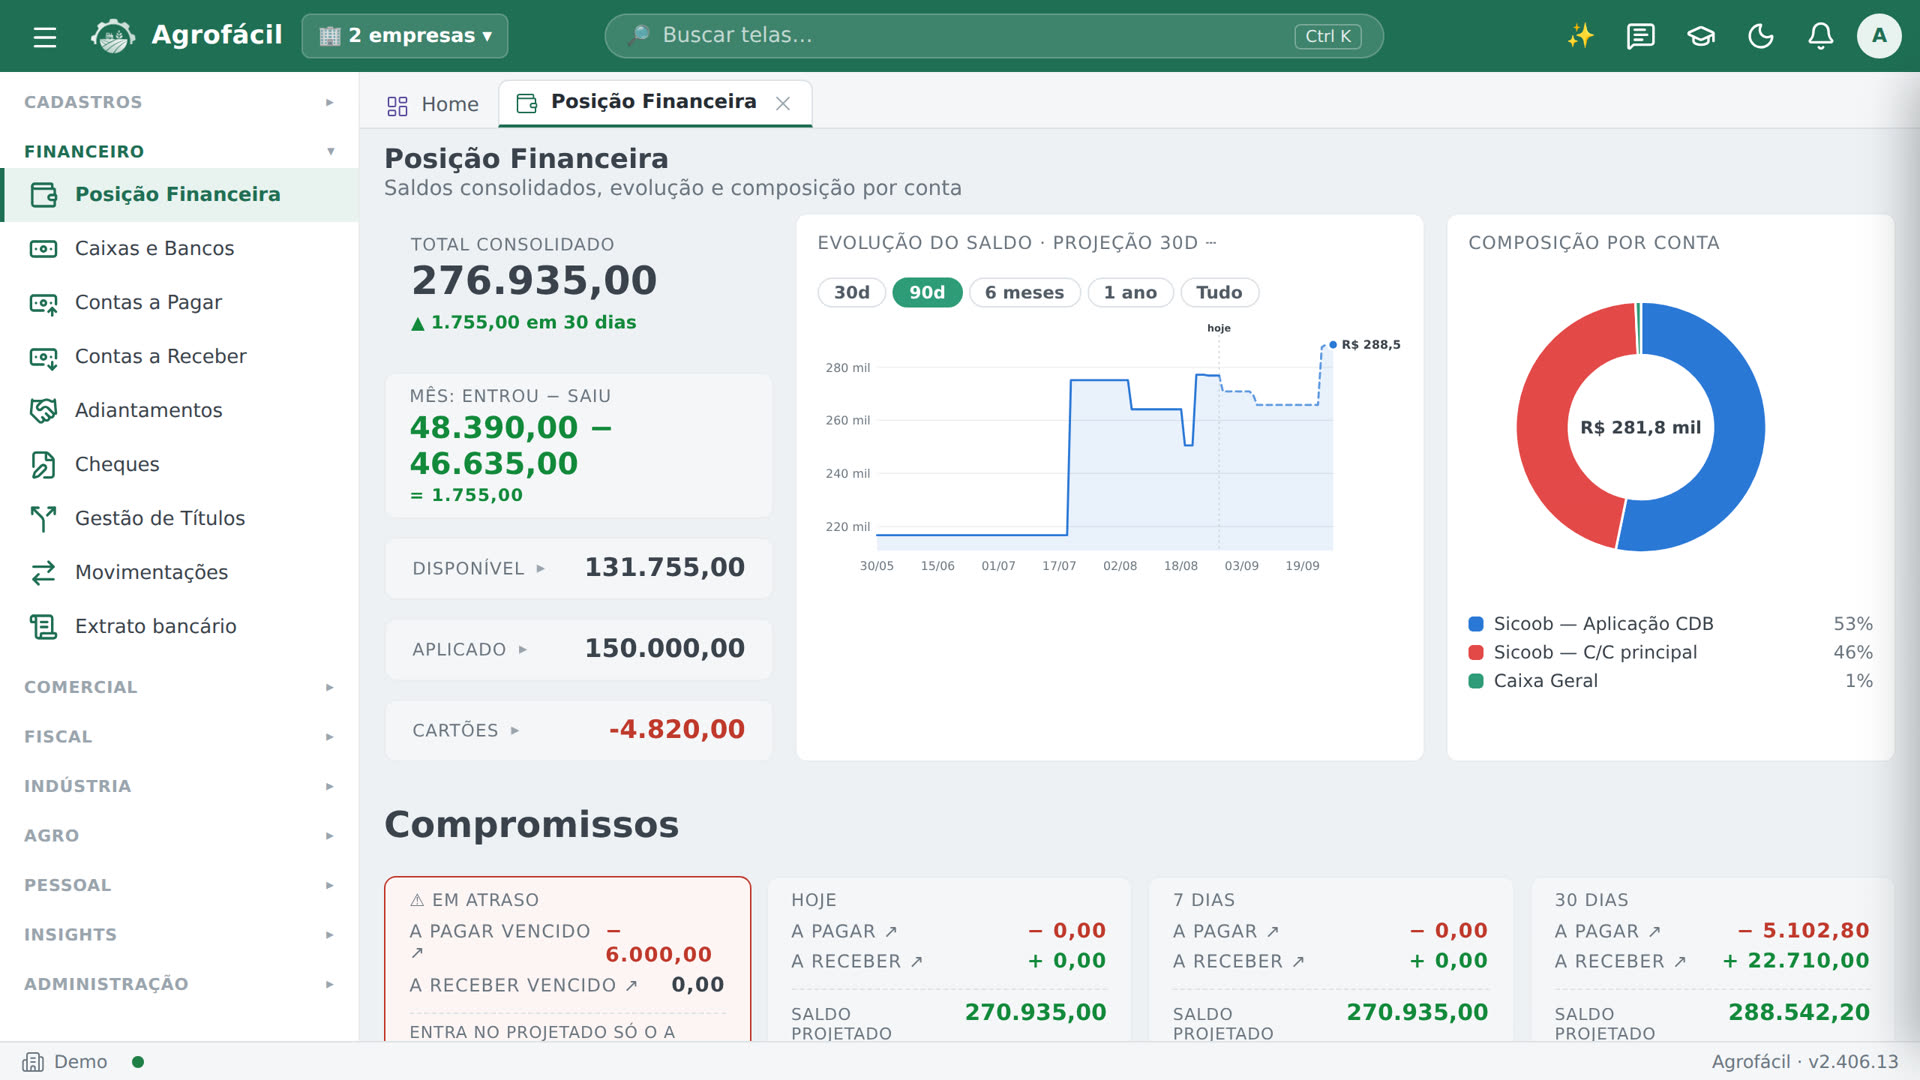Viewport: 1920px width, 1080px height.
Task: Expand the INDÚSTRIA section
Action: point(179,786)
